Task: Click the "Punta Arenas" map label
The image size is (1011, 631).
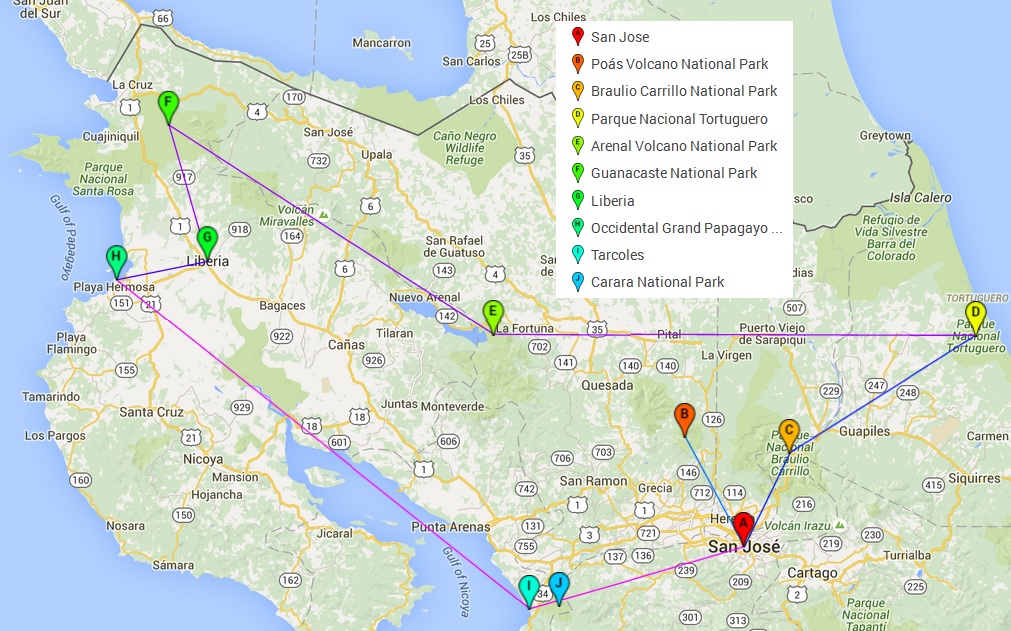Action: (x=451, y=527)
